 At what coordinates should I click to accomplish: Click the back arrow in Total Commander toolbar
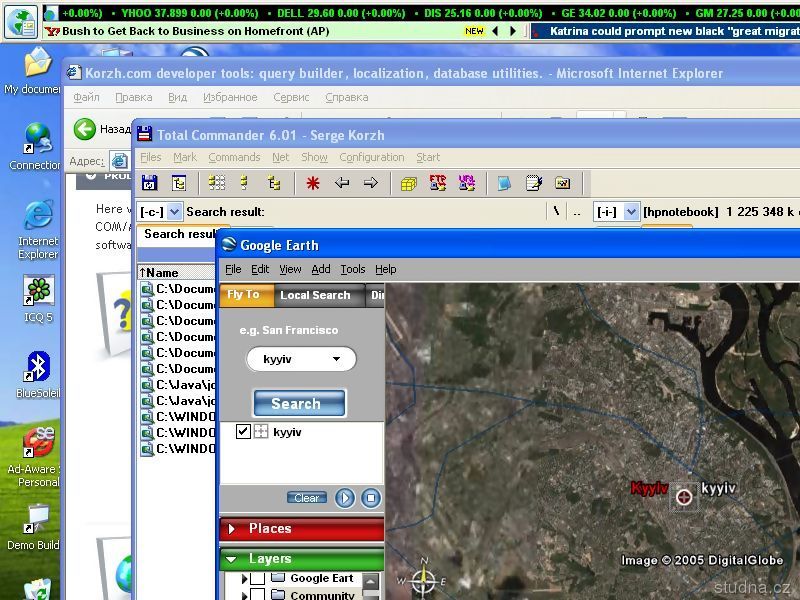342,183
